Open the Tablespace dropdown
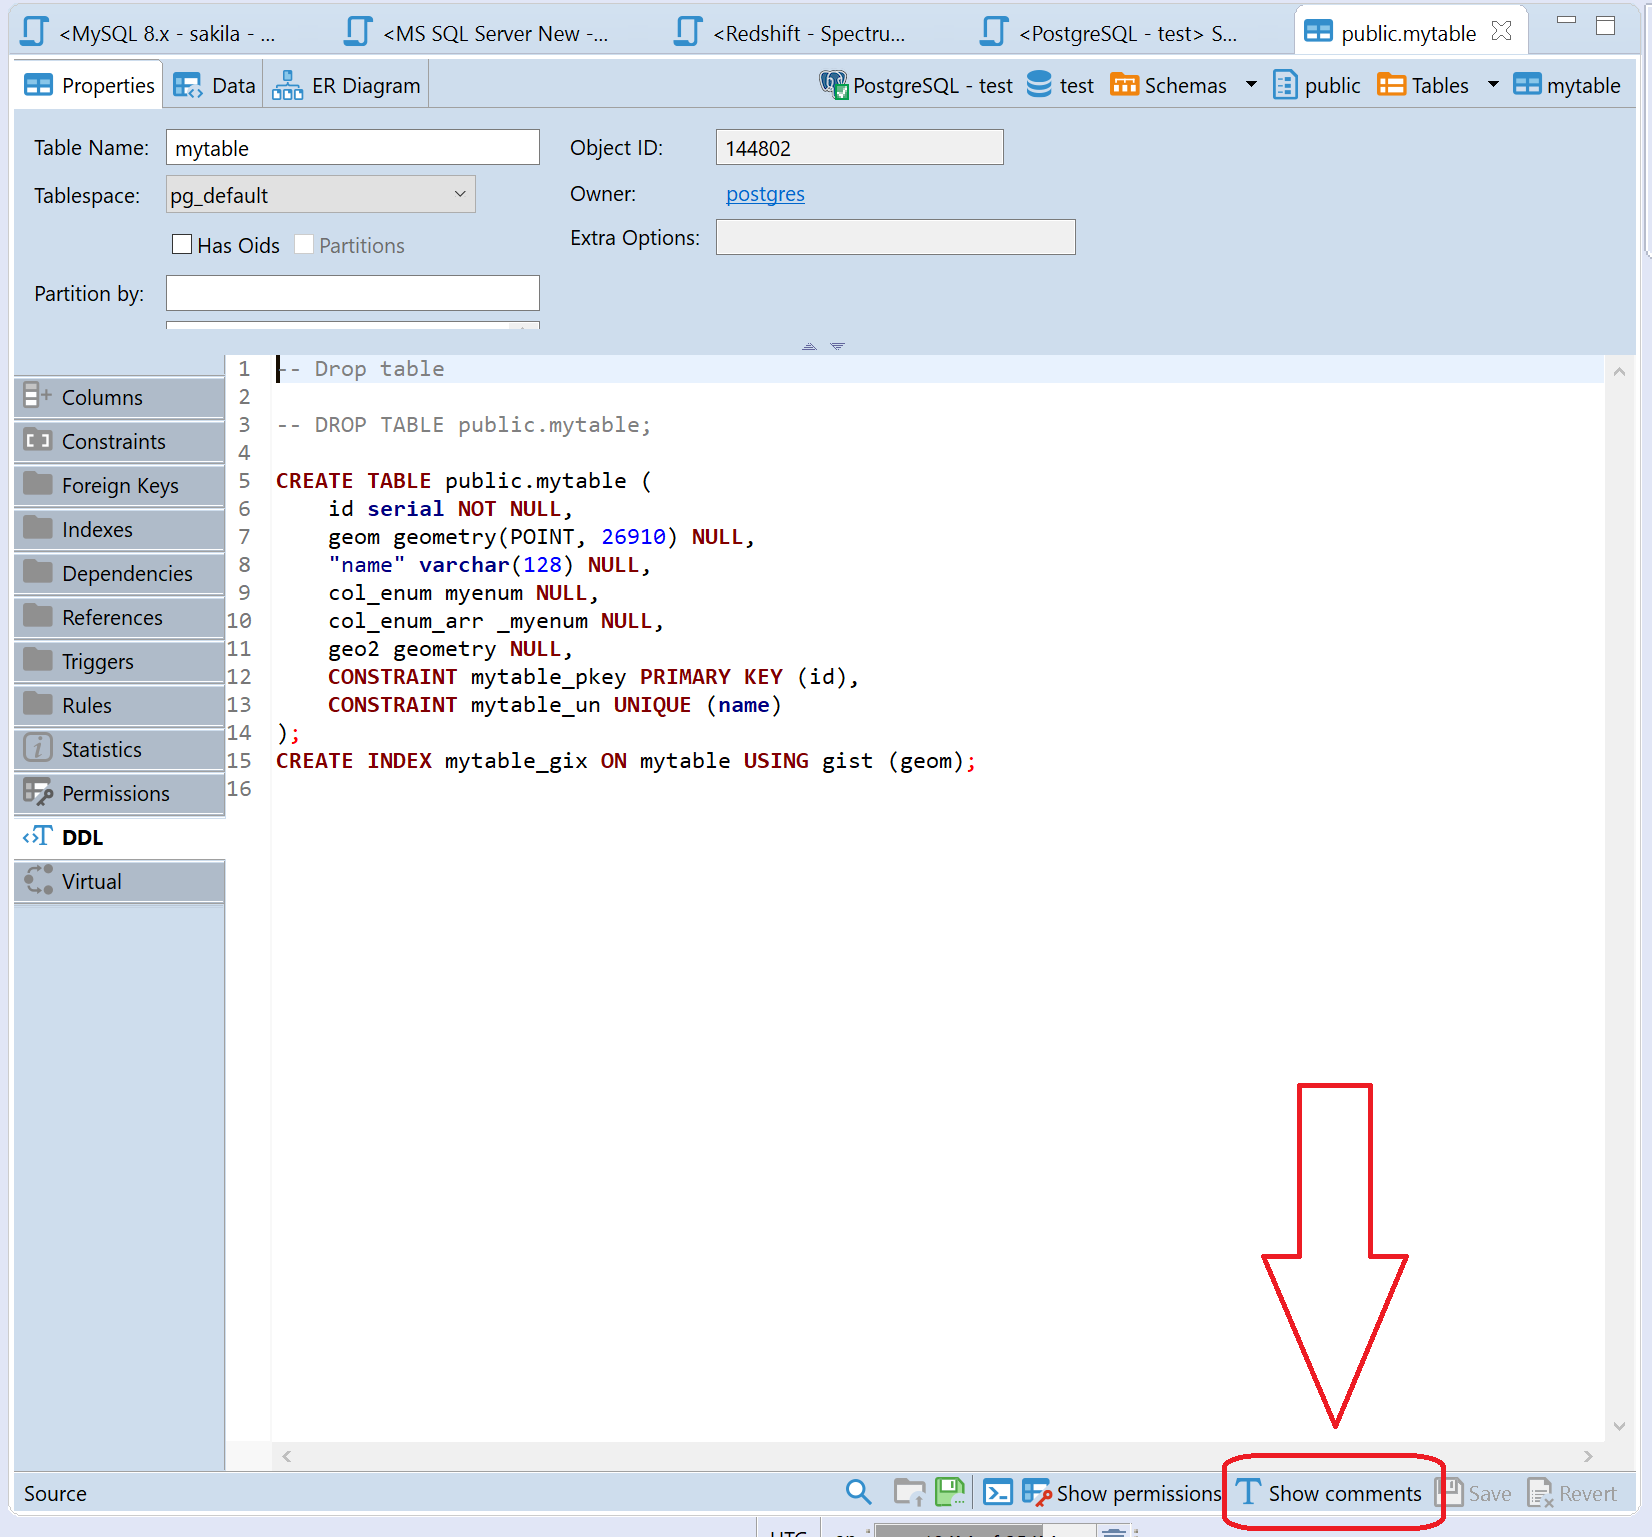This screenshot has height=1537, width=1652. tap(459, 194)
